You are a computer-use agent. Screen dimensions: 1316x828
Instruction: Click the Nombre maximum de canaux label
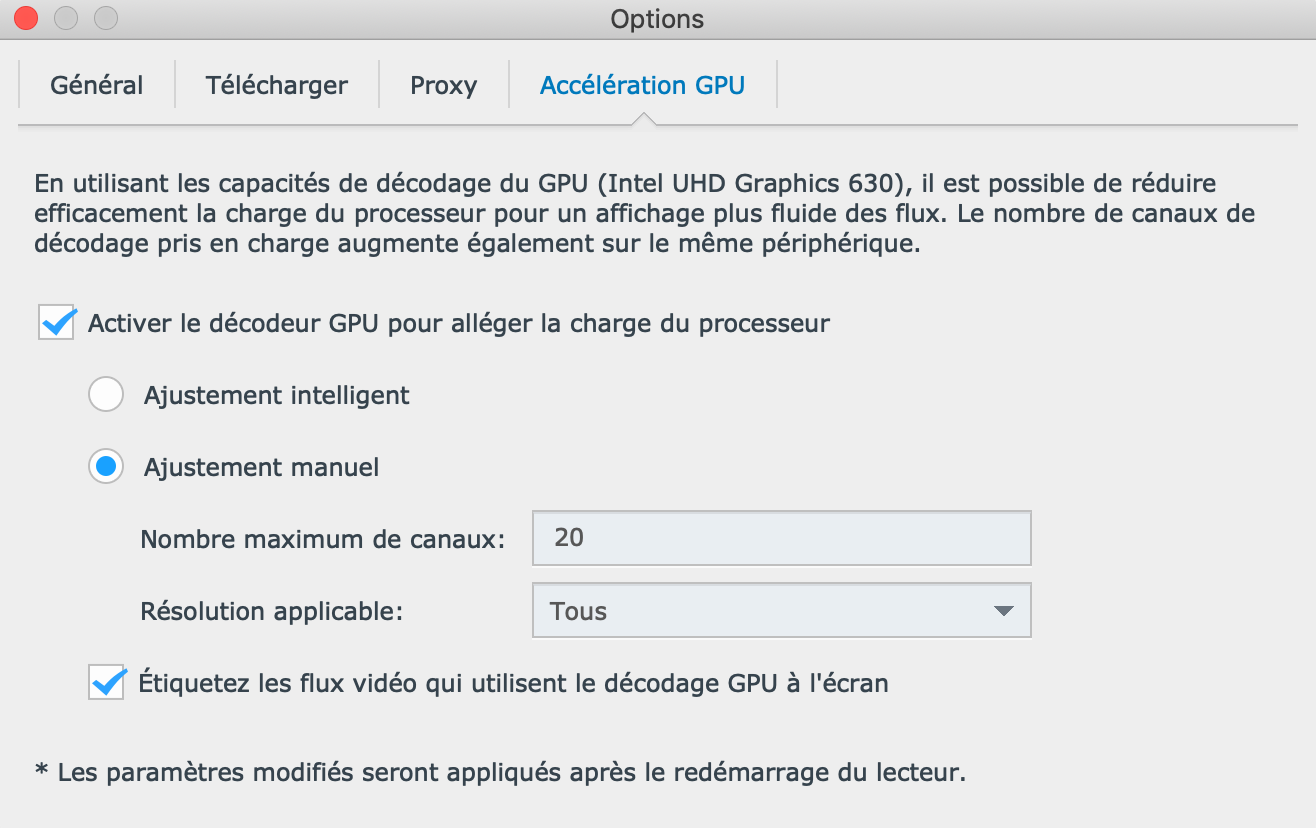click(x=323, y=540)
